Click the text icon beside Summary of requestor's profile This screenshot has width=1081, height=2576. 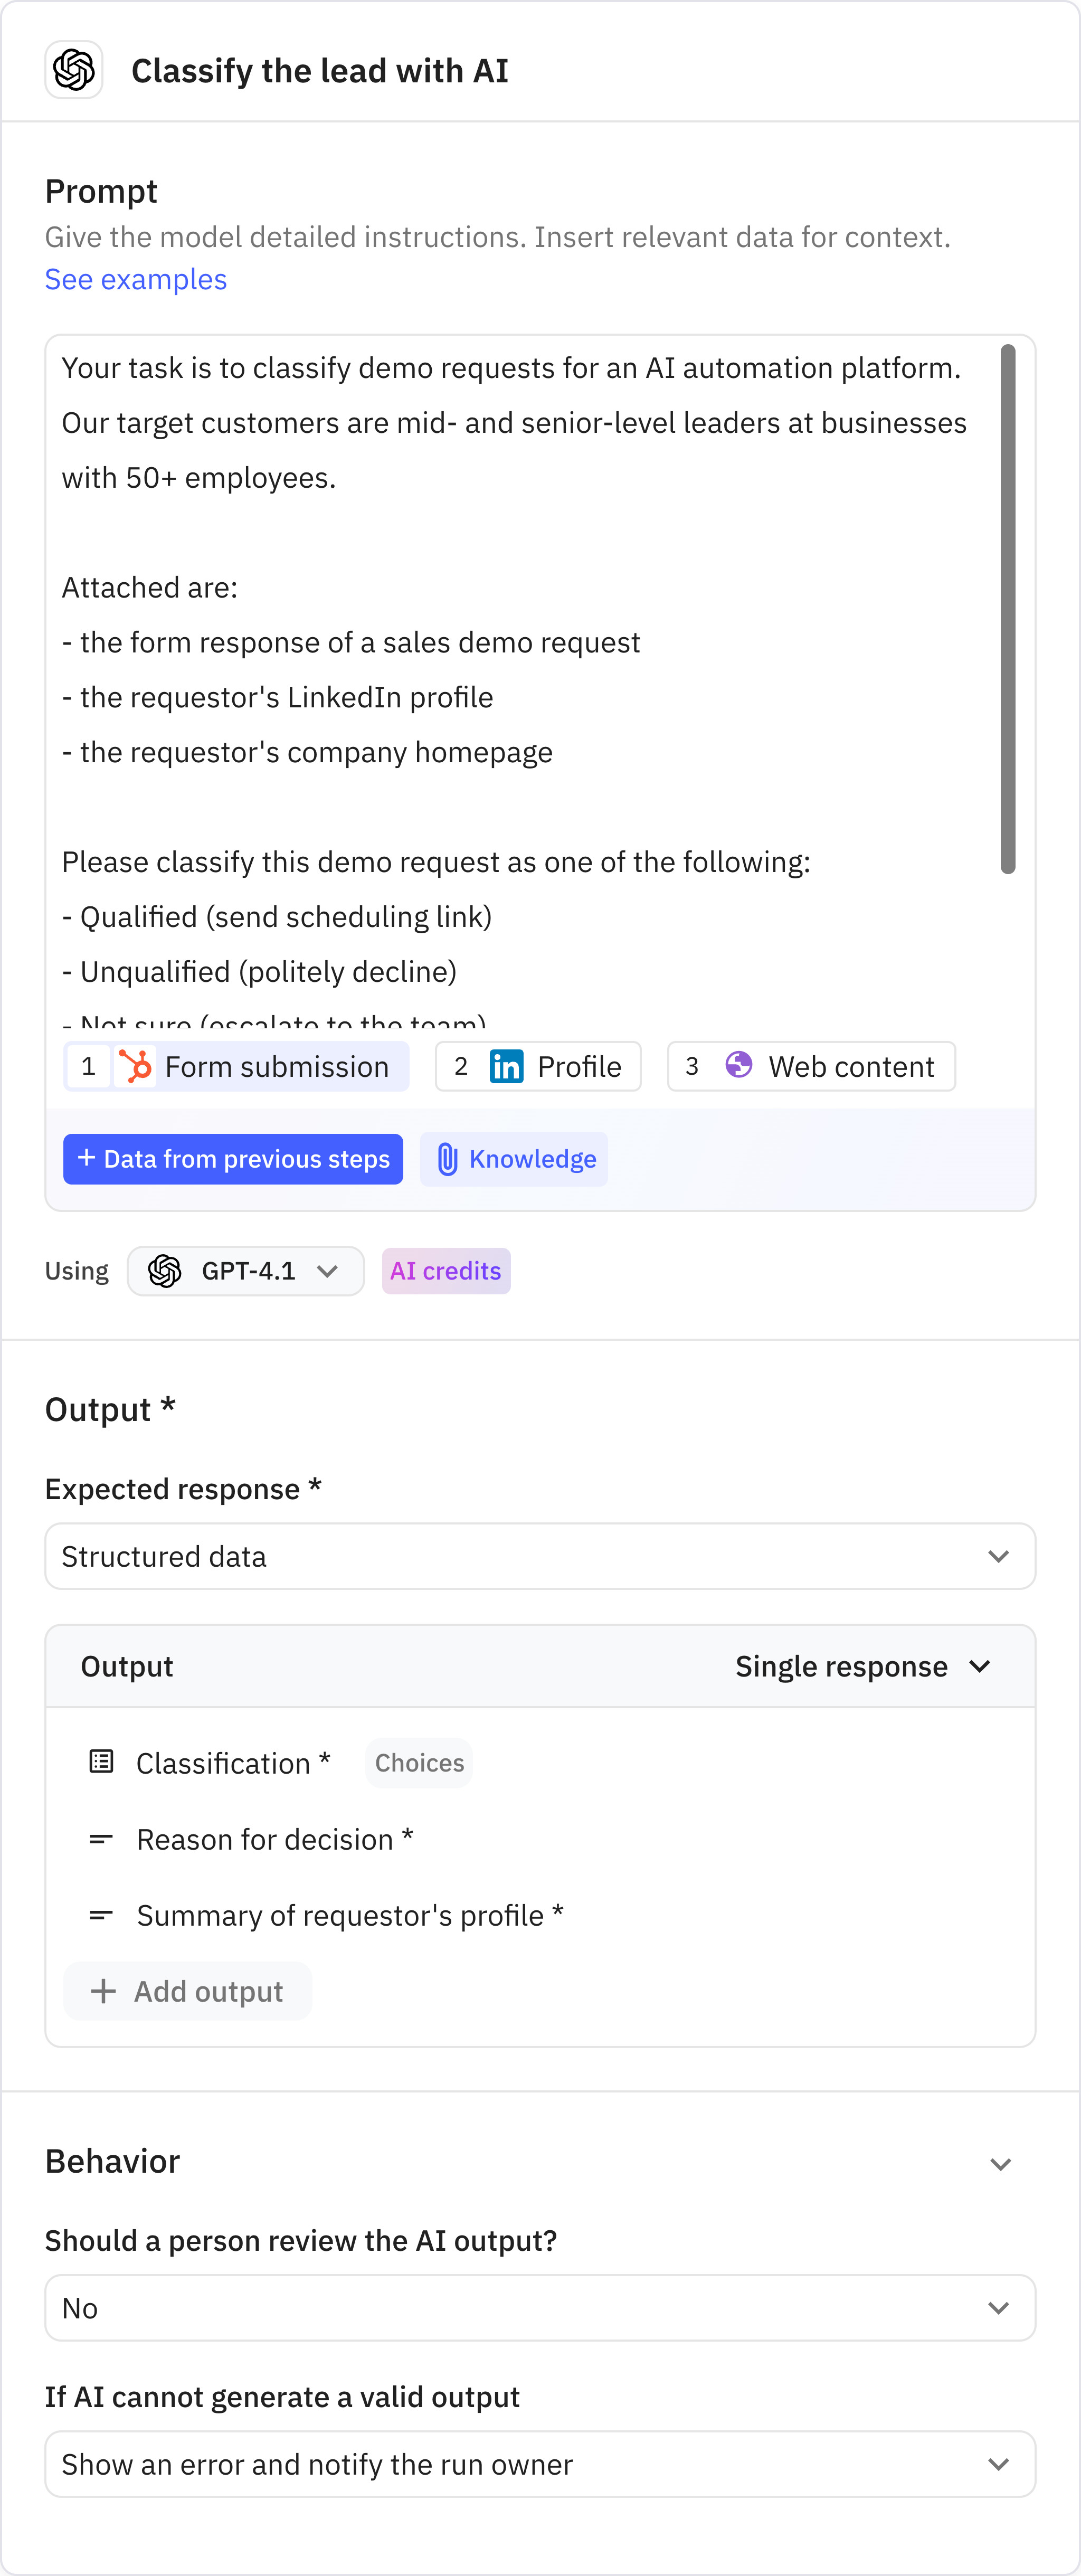(101, 1915)
